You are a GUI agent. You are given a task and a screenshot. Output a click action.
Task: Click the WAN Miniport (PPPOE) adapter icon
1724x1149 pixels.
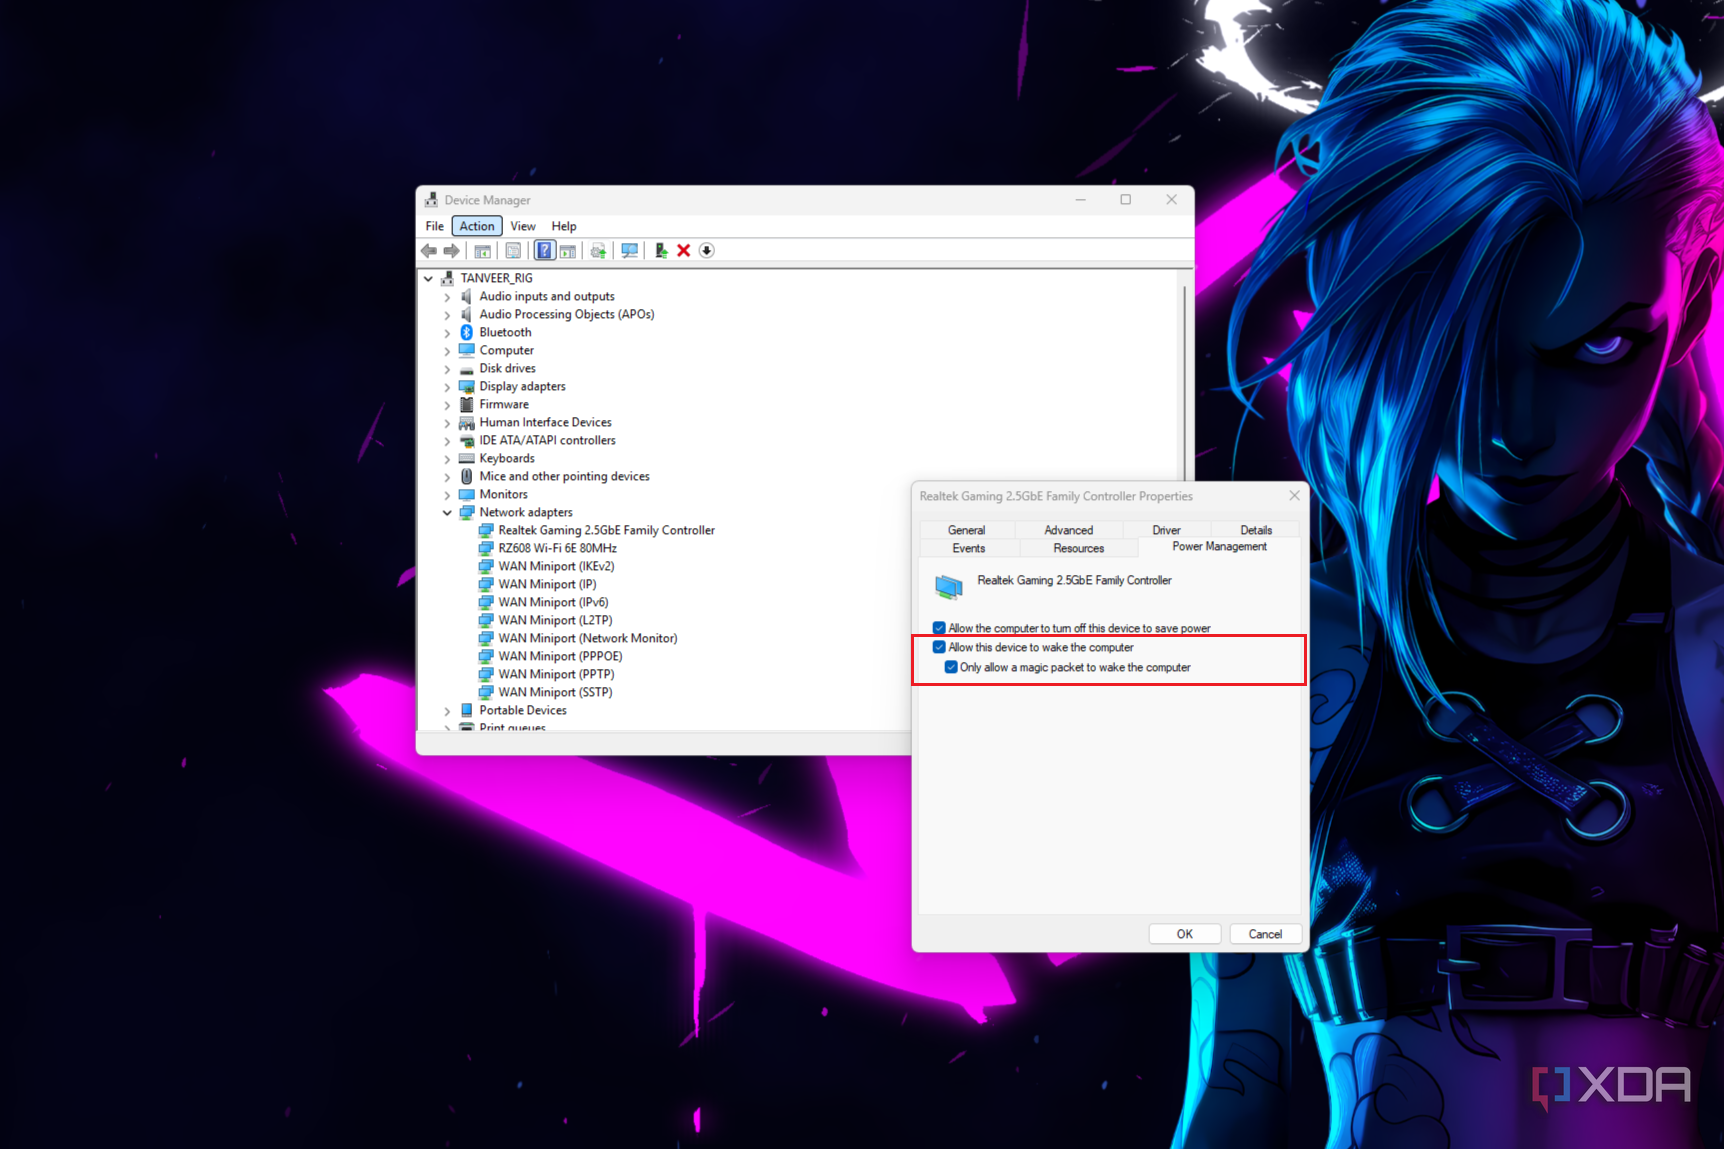point(486,656)
